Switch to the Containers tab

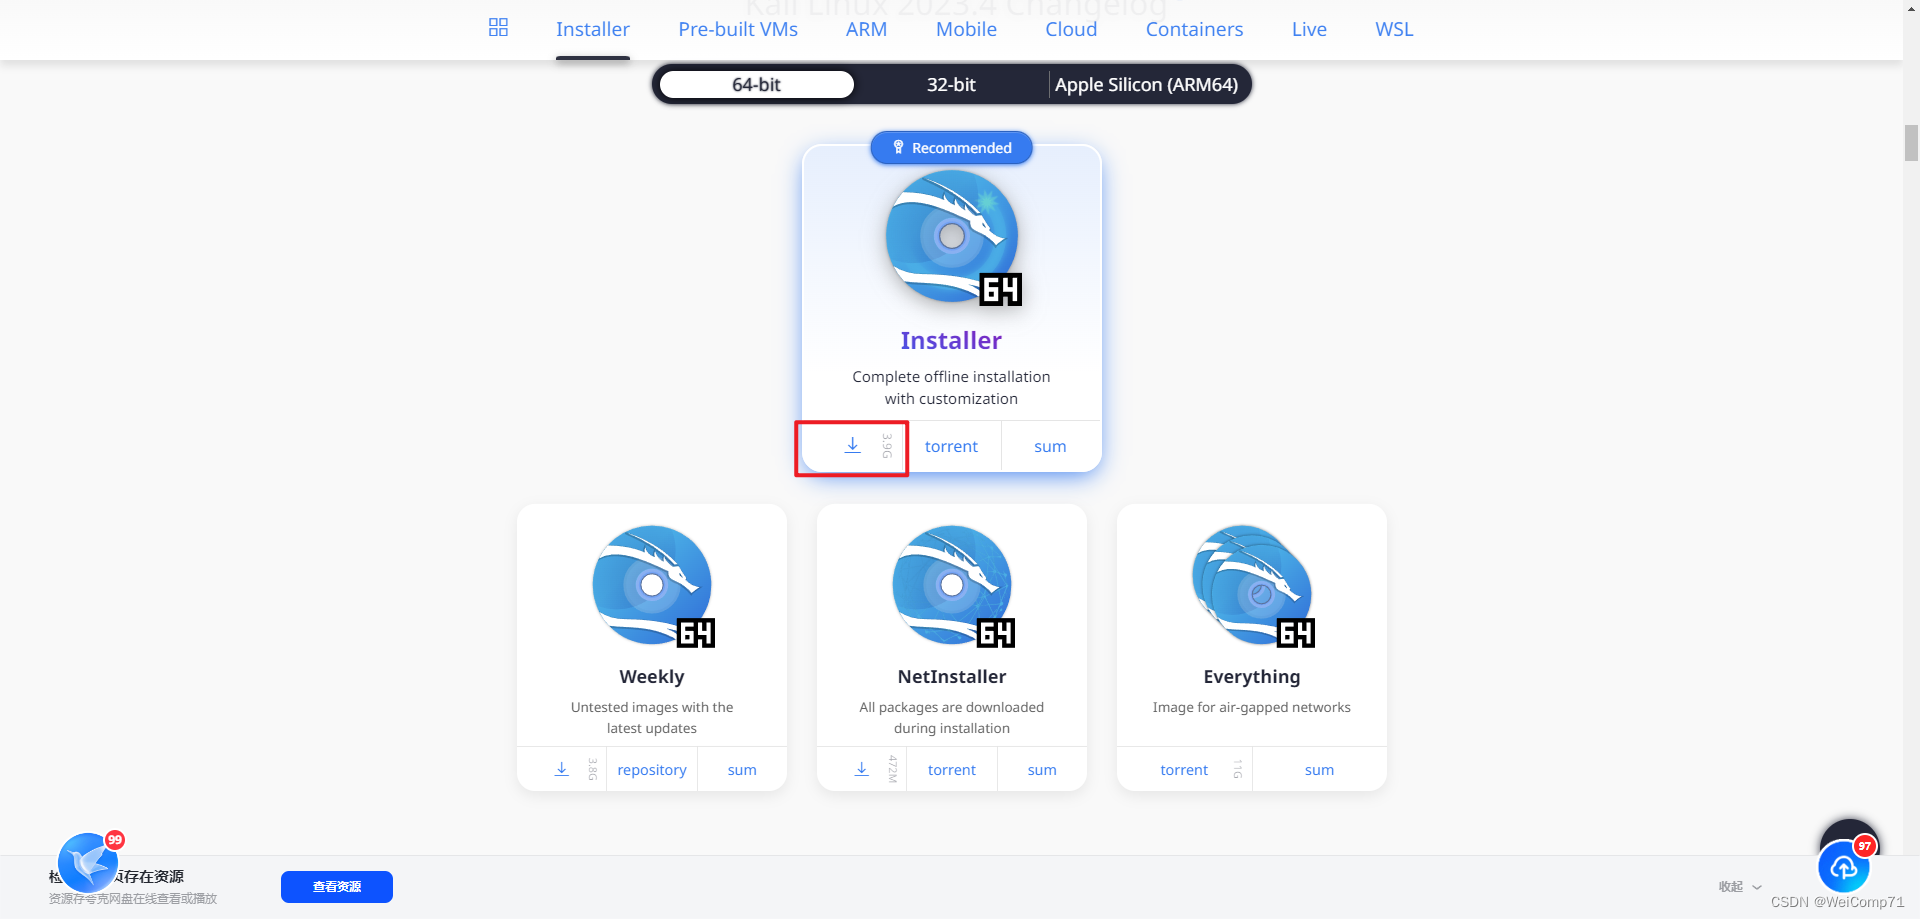(x=1194, y=29)
